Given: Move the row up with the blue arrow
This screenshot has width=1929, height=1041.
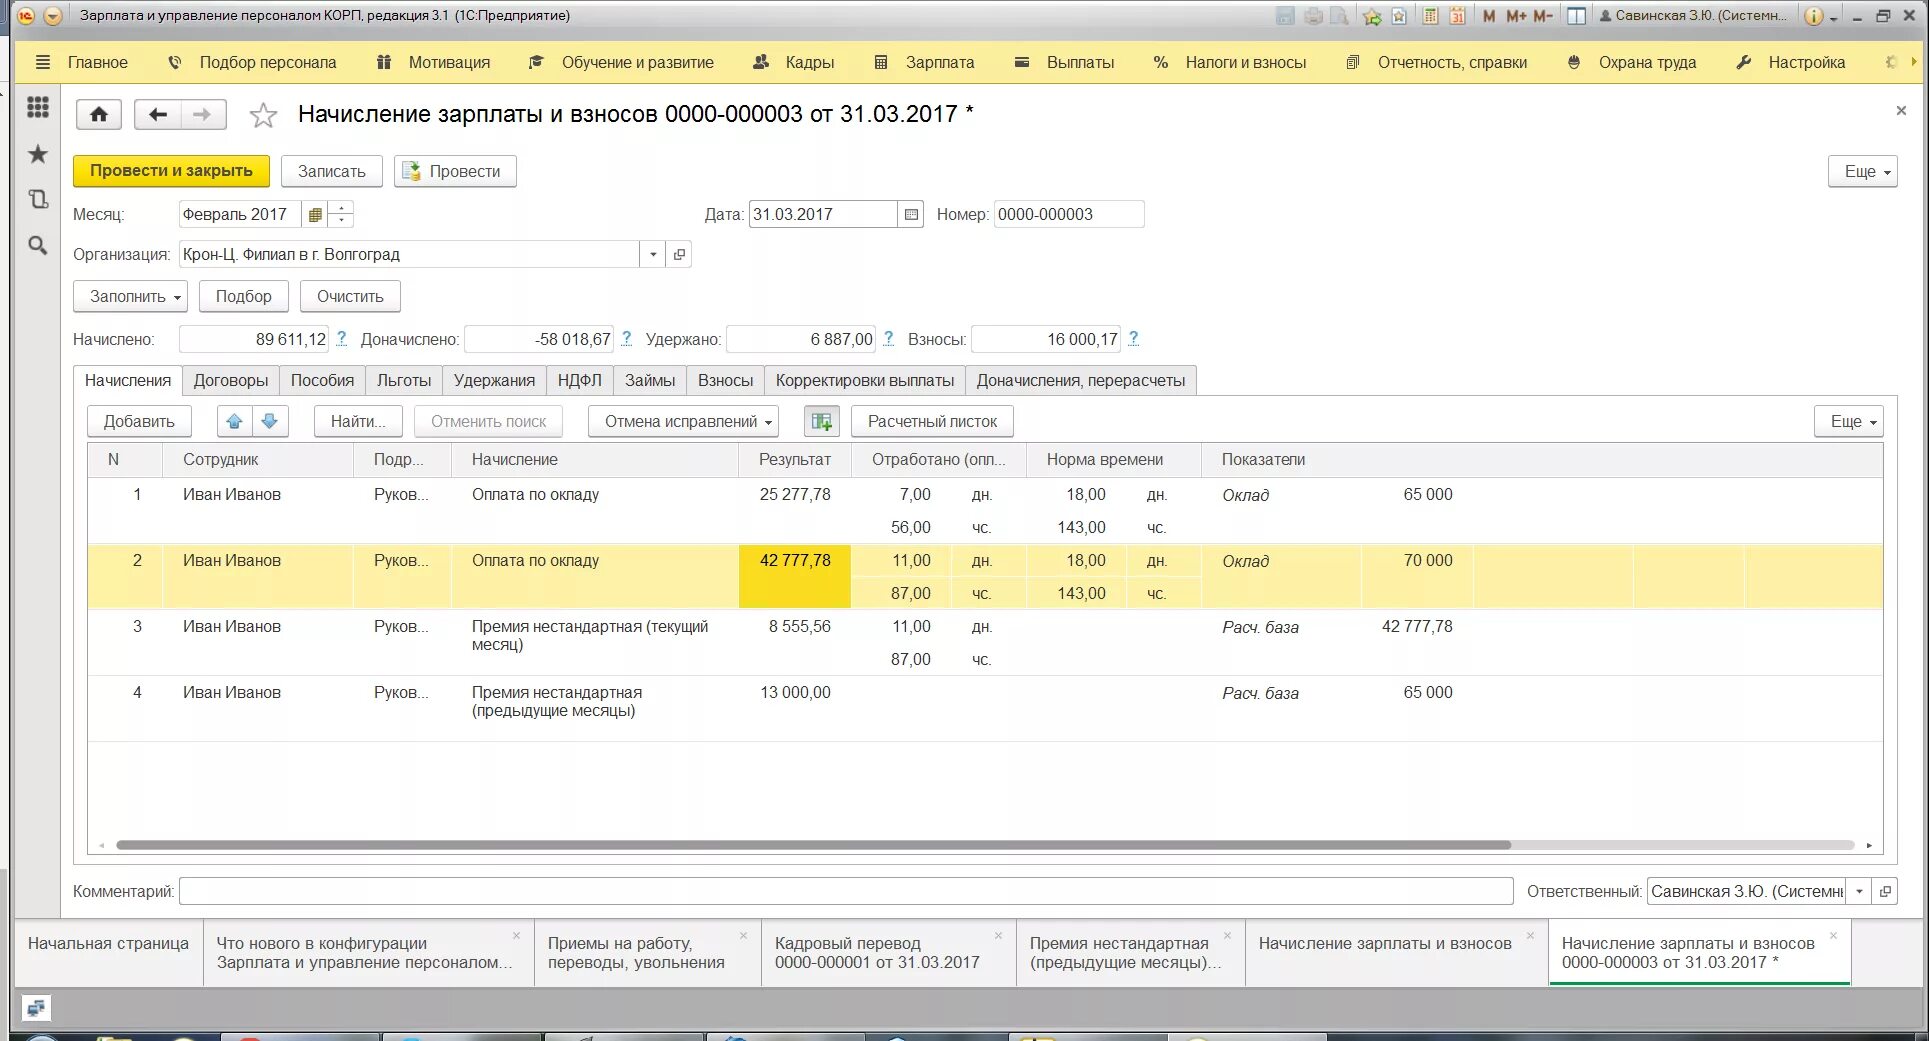Looking at the screenshot, I should pyautogui.click(x=235, y=421).
